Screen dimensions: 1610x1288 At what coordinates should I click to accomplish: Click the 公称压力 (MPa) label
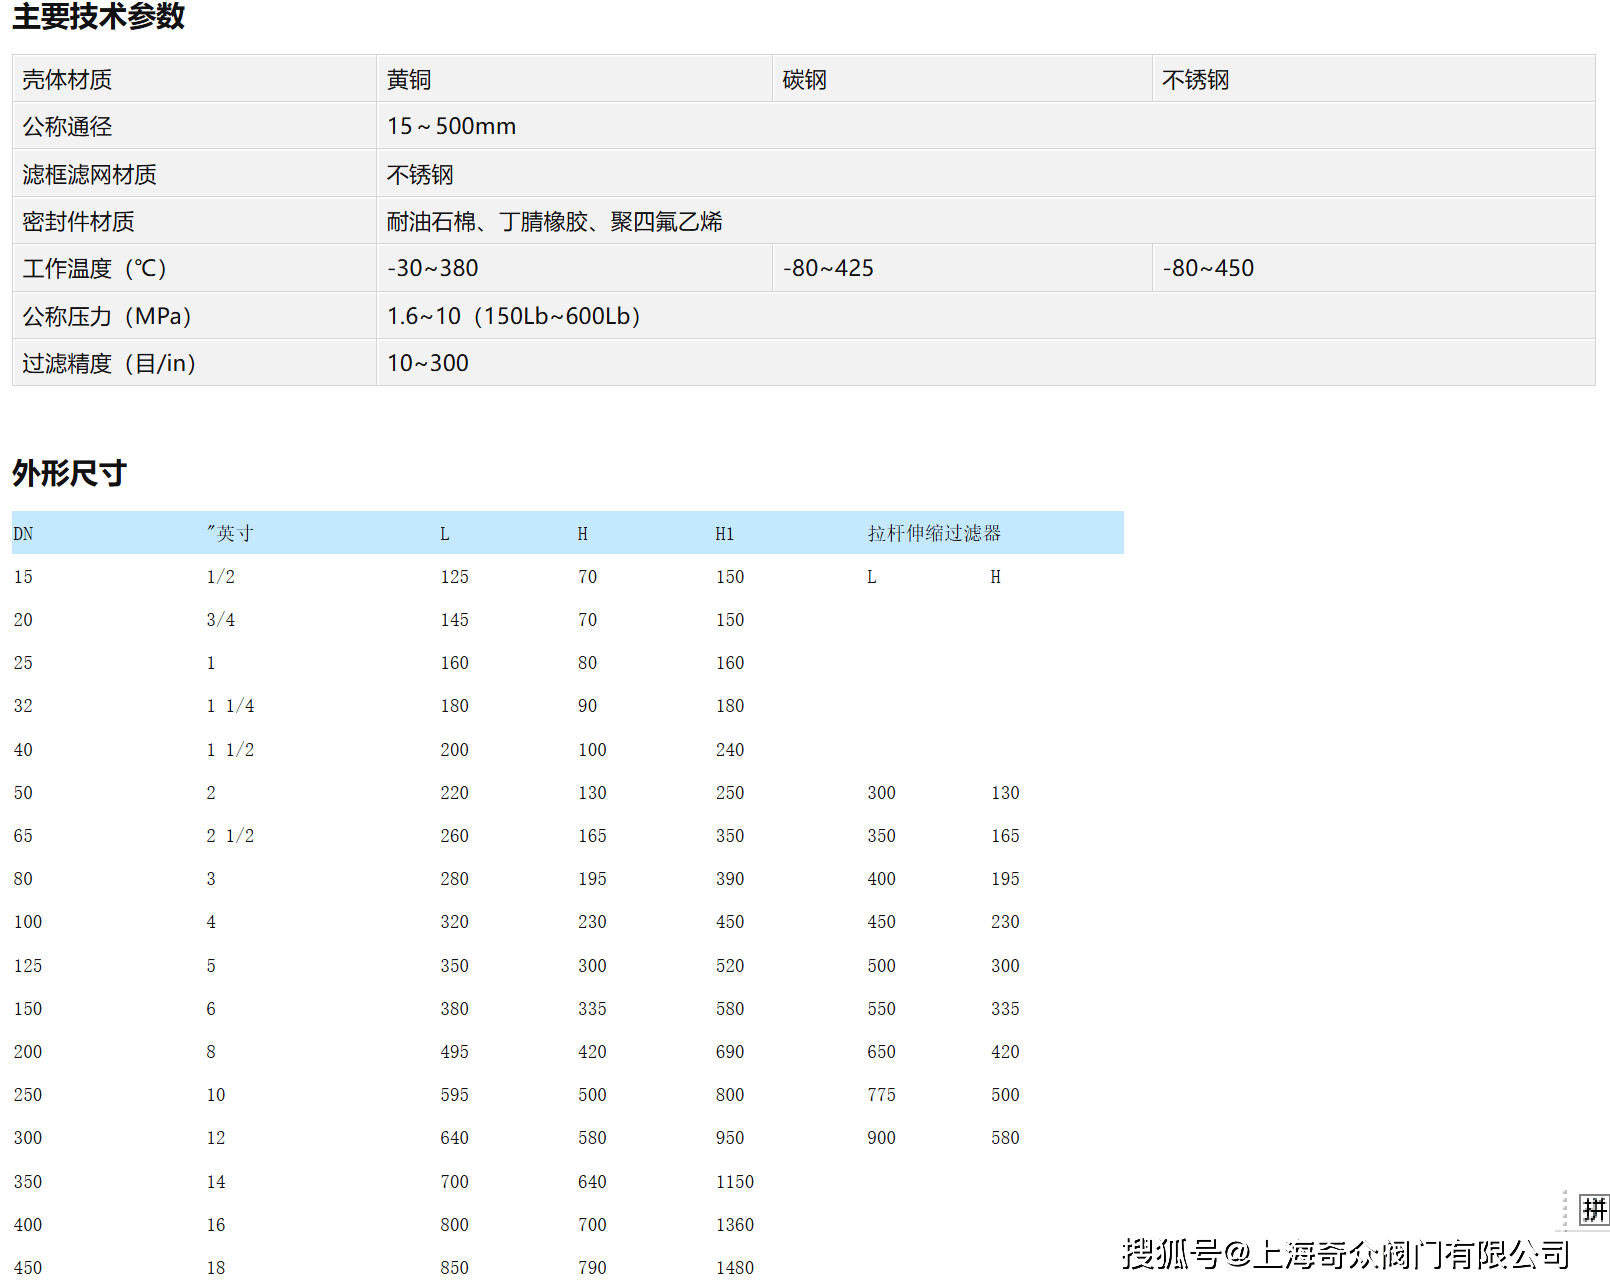106,316
